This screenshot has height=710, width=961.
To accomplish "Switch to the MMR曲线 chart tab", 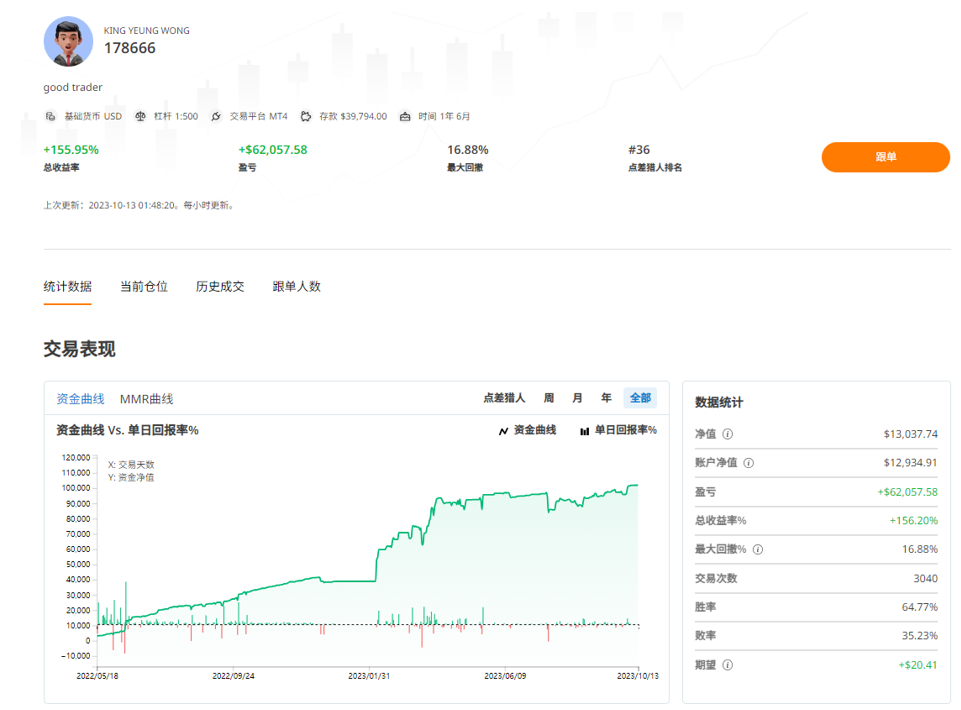I will pos(146,399).
